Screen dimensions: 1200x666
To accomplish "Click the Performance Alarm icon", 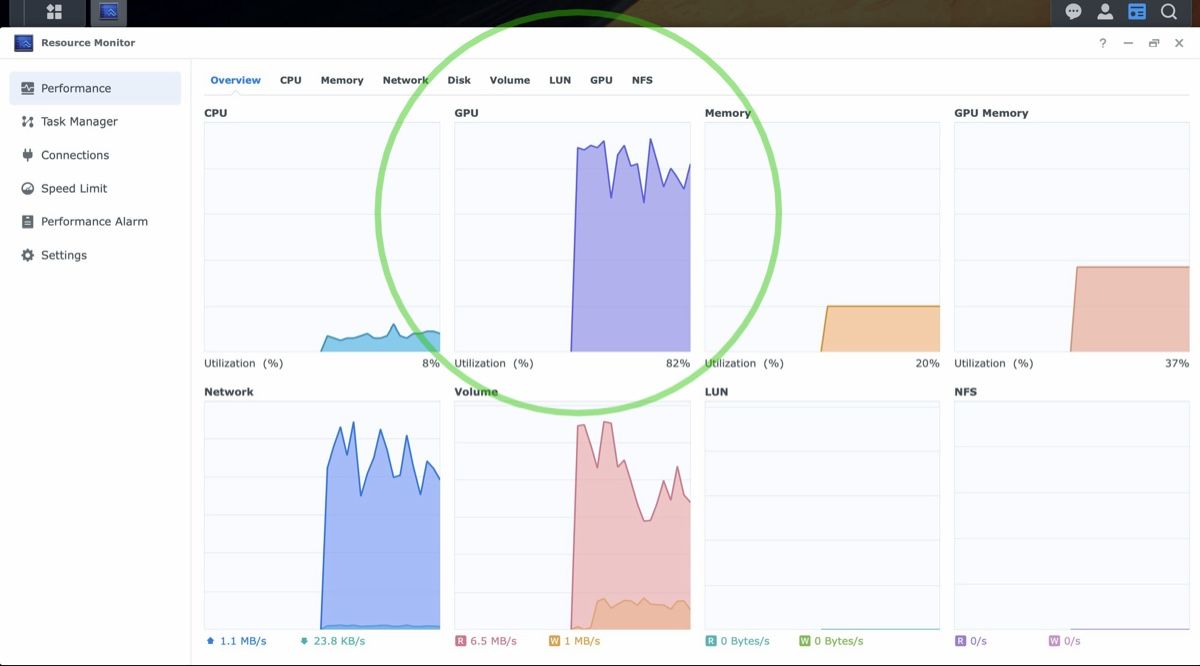I will [27, 222].
